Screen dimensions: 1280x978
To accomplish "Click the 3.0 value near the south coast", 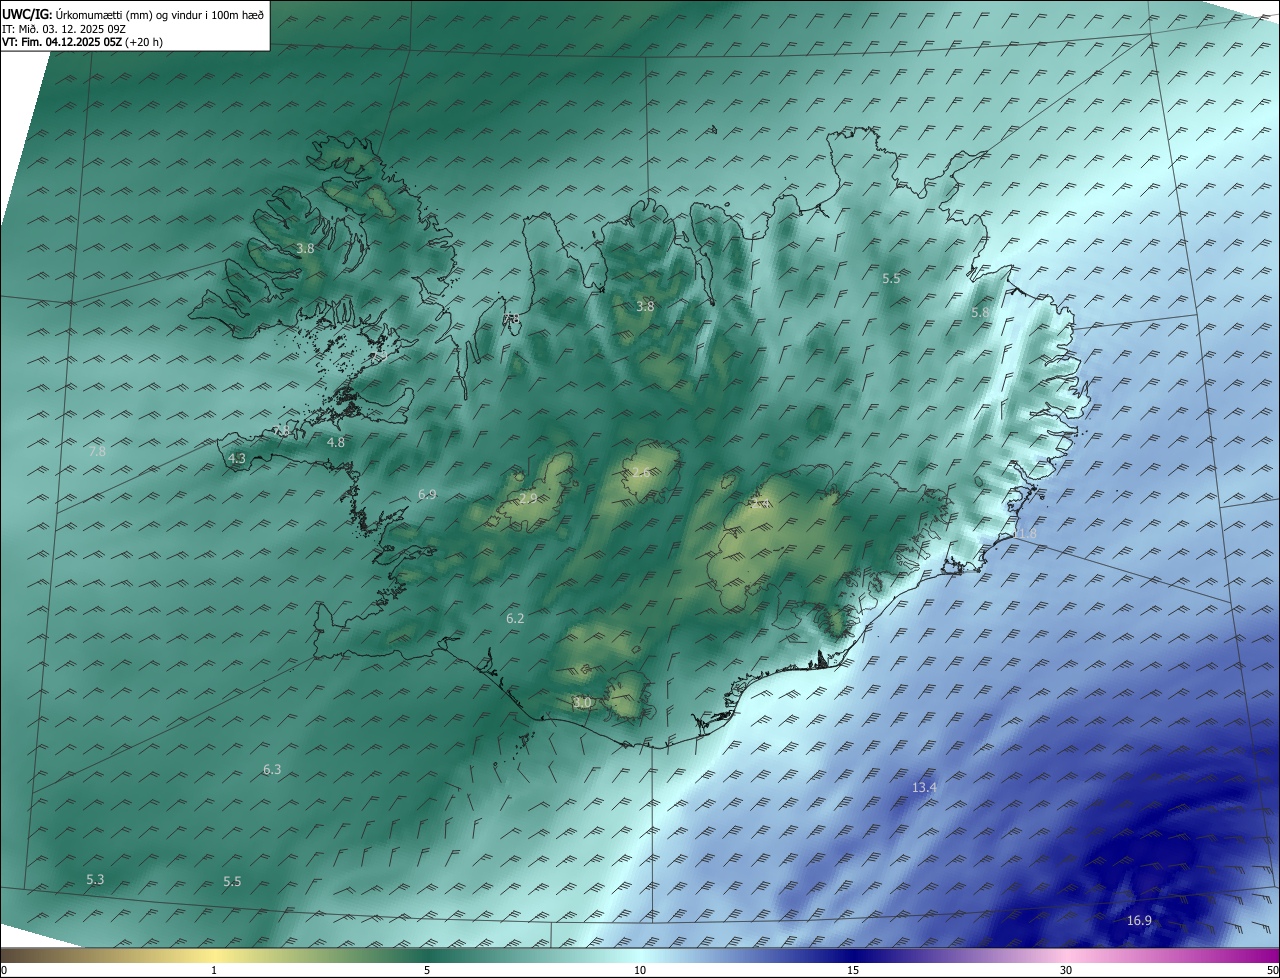I will click(x=582, y=703).
